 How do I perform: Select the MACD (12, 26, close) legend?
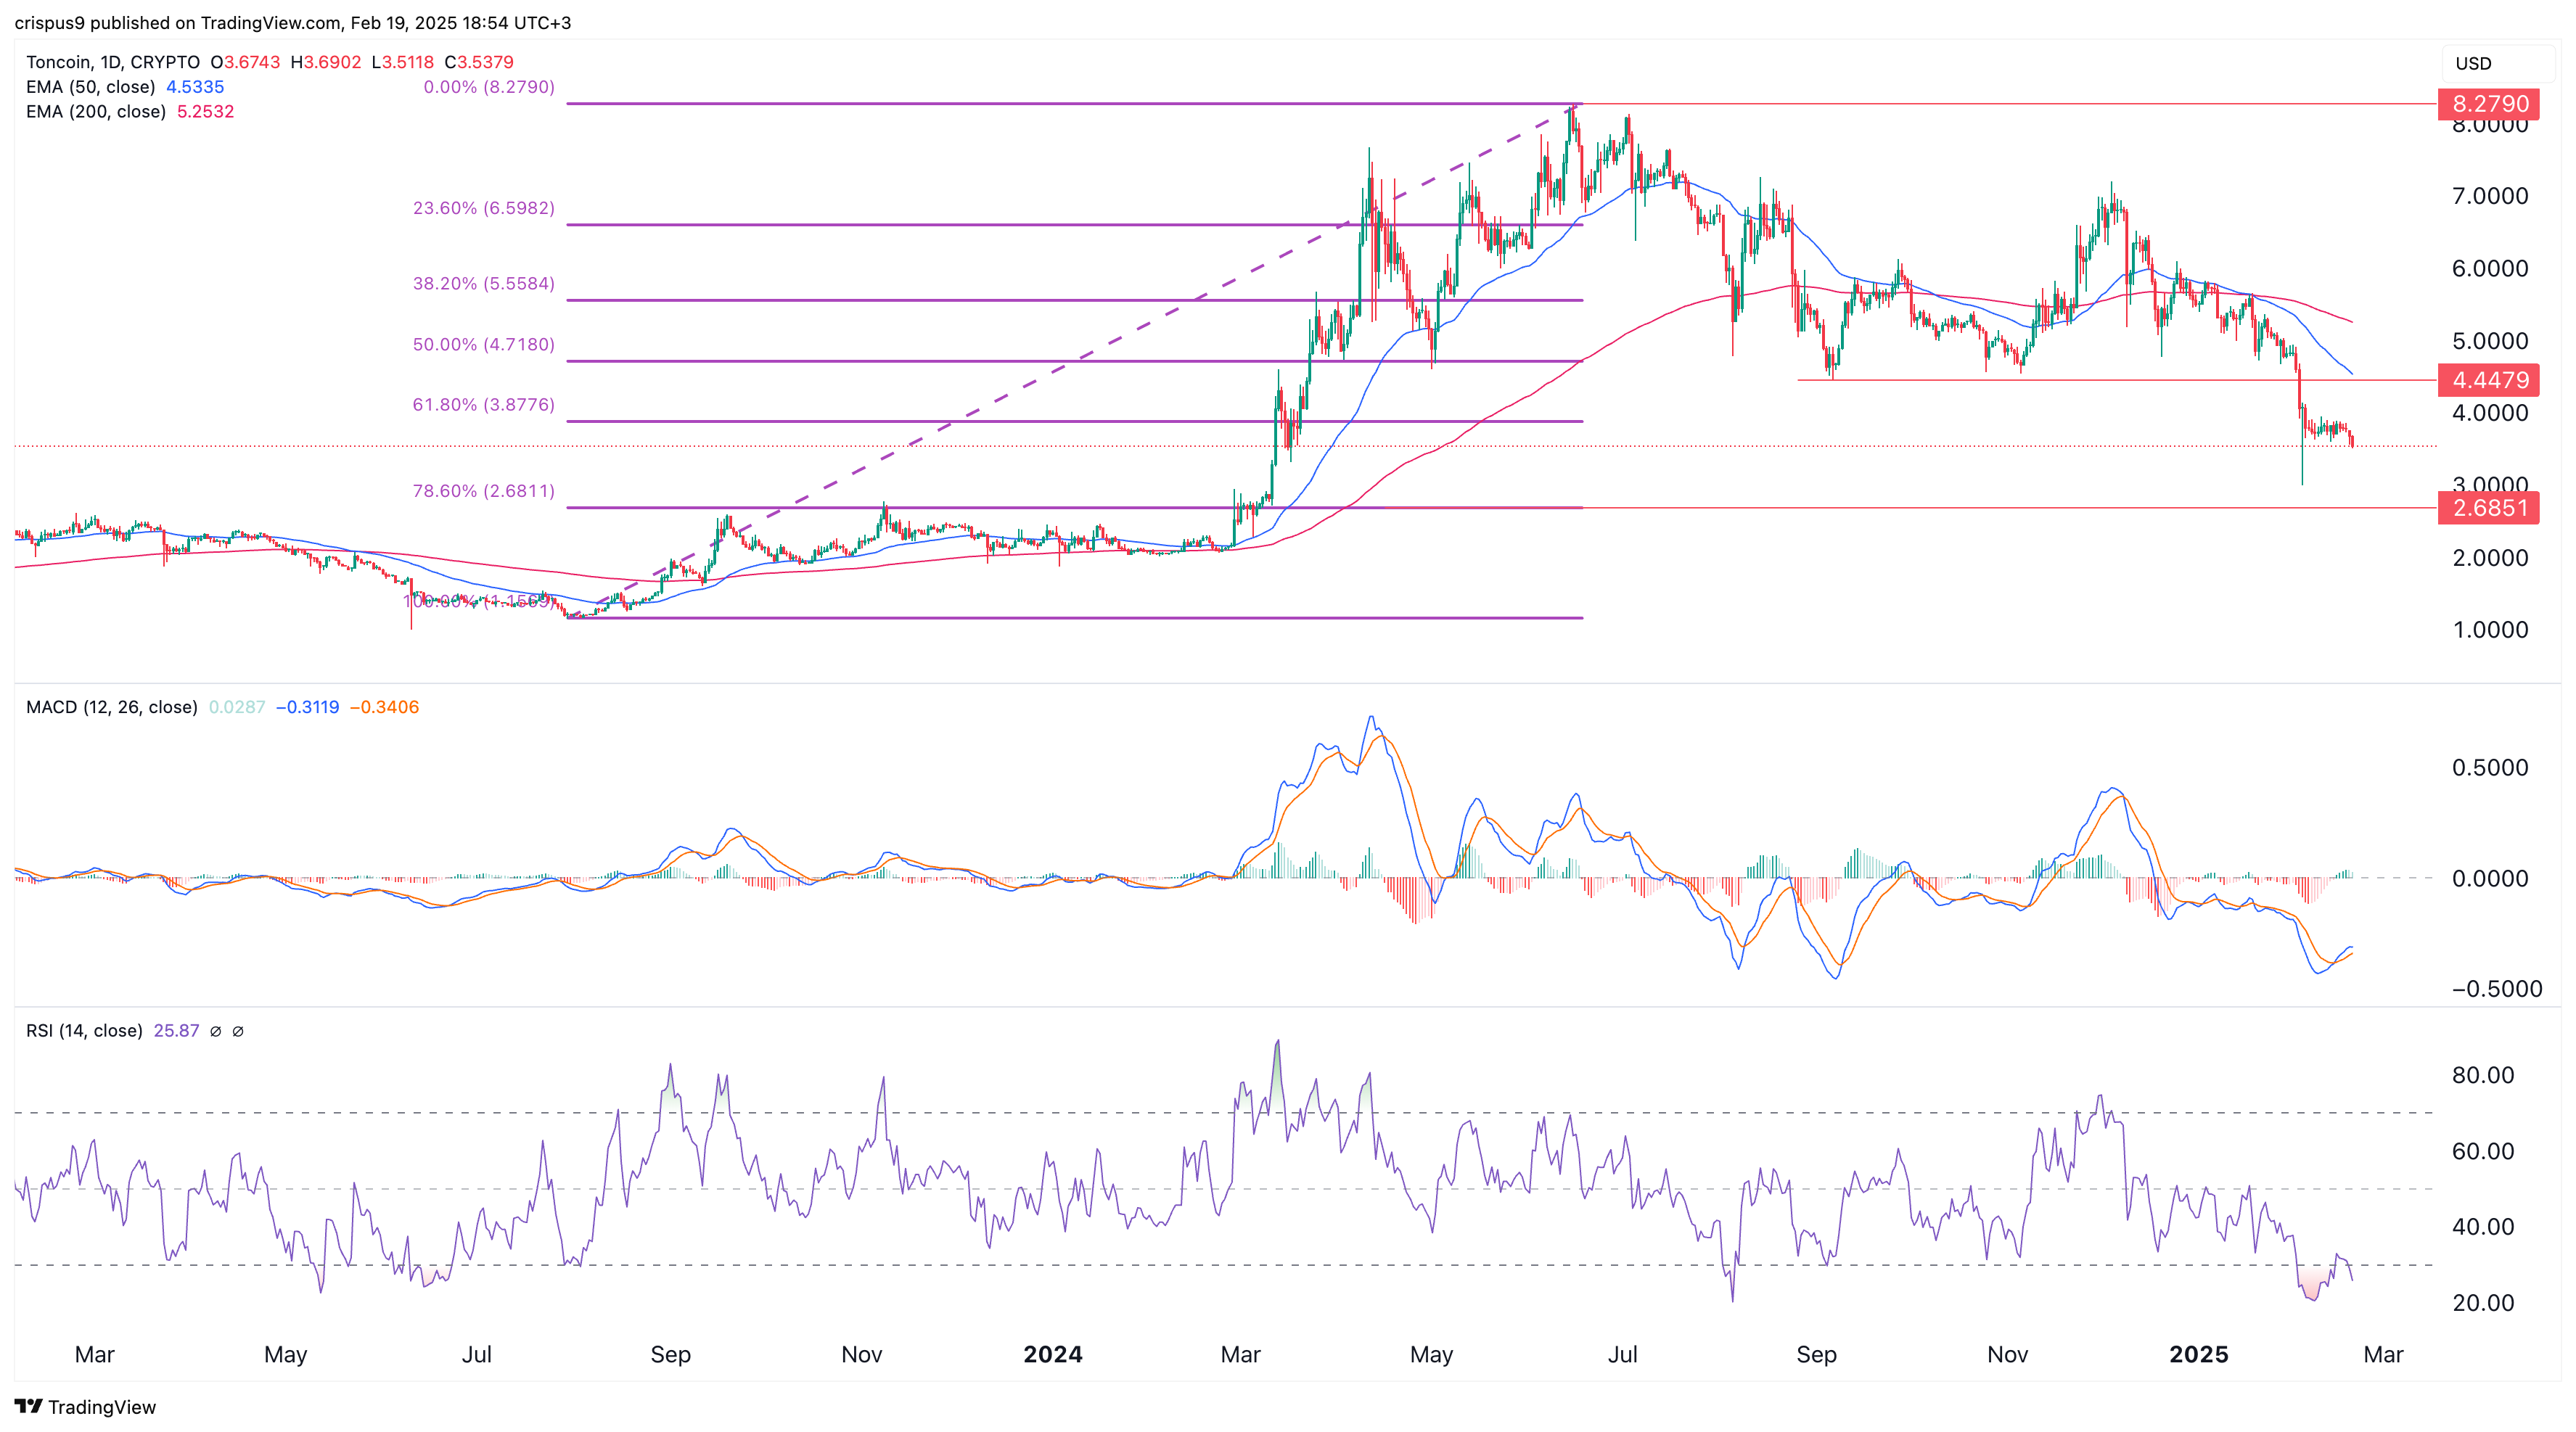[112, 707]
